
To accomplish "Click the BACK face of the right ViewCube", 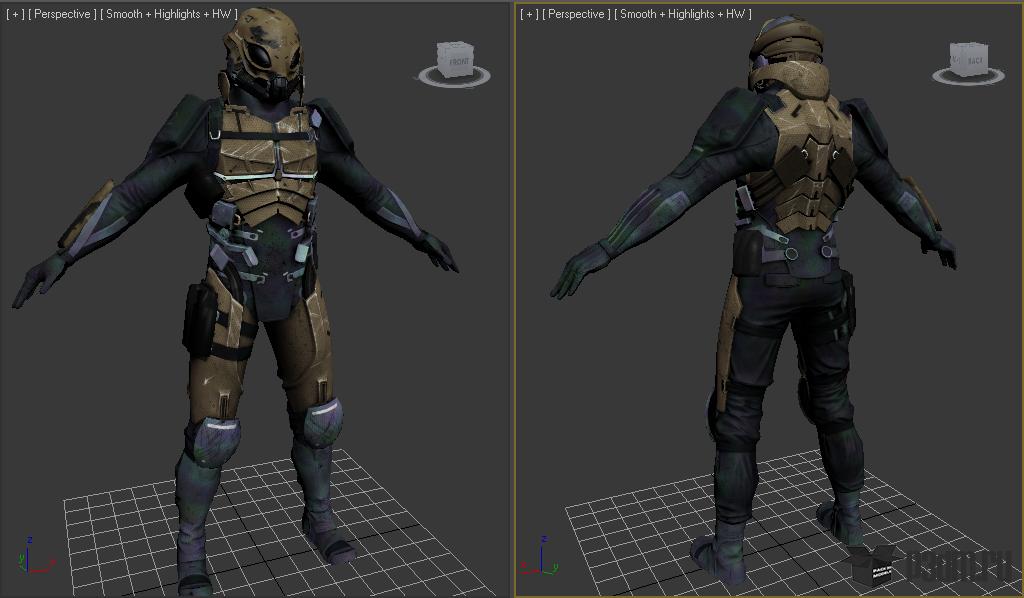I will [974, 60].
